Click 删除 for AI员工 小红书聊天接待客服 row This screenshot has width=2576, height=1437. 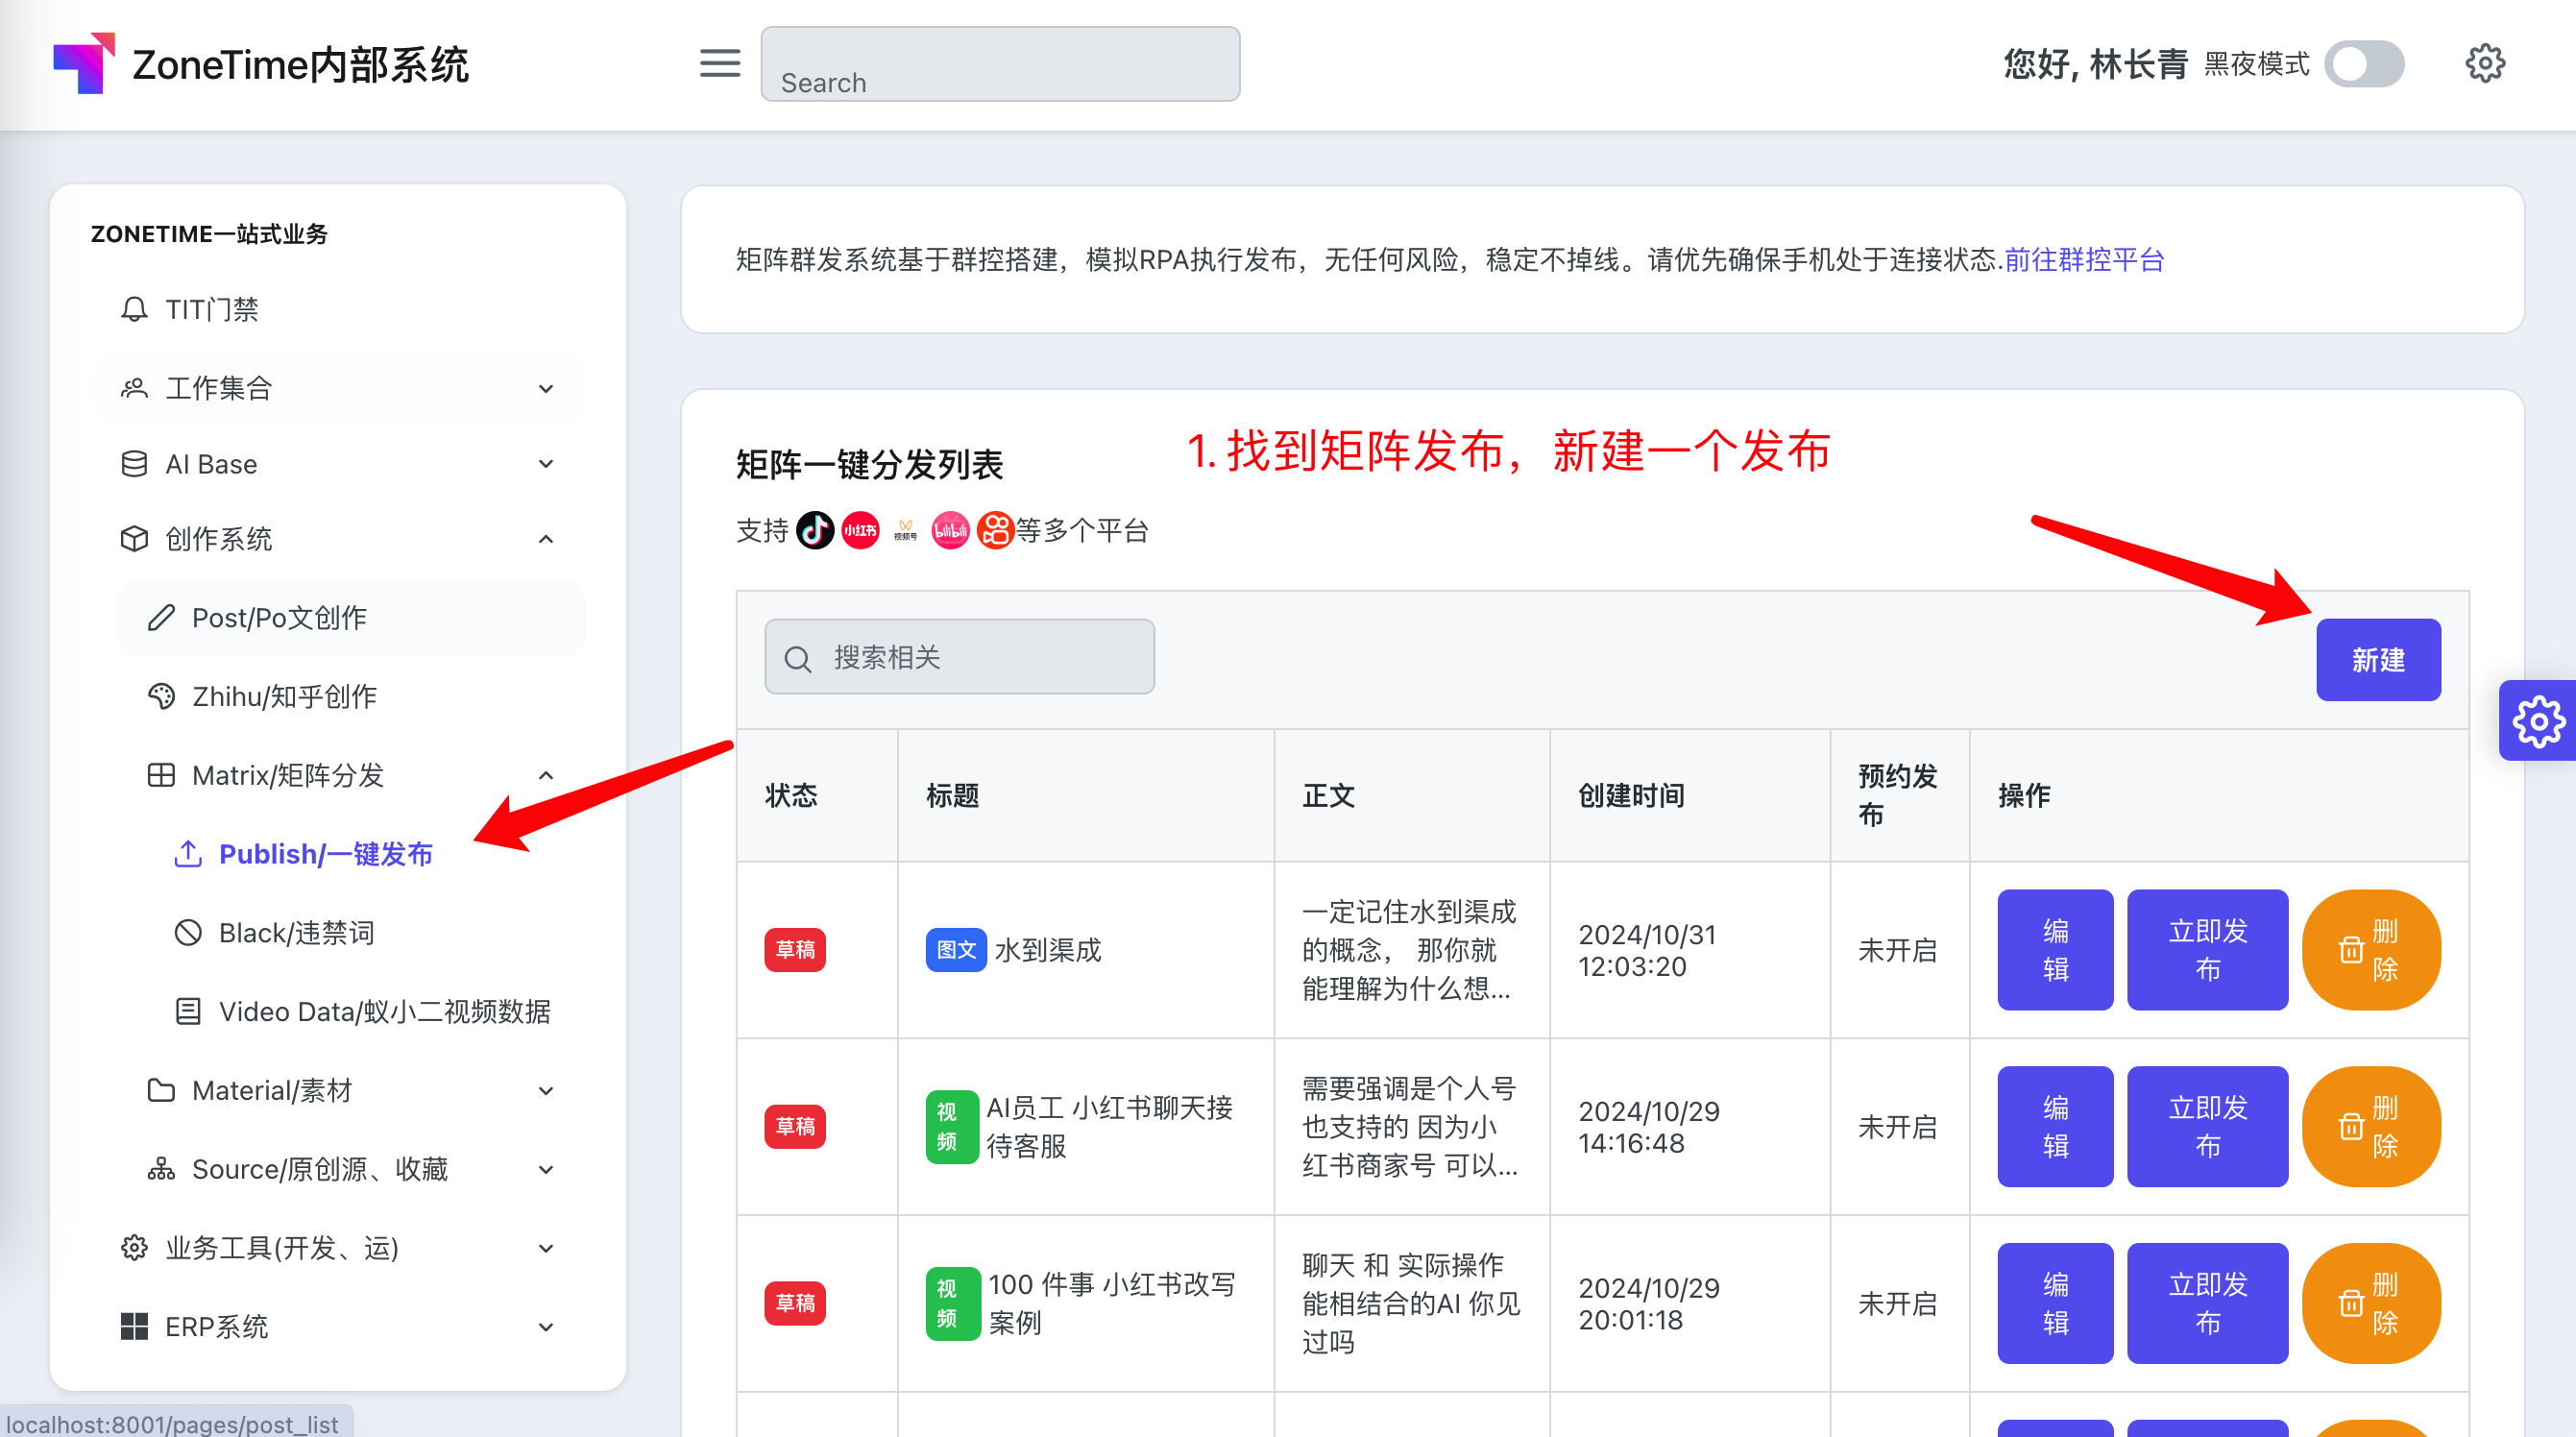(2371, 1127)
